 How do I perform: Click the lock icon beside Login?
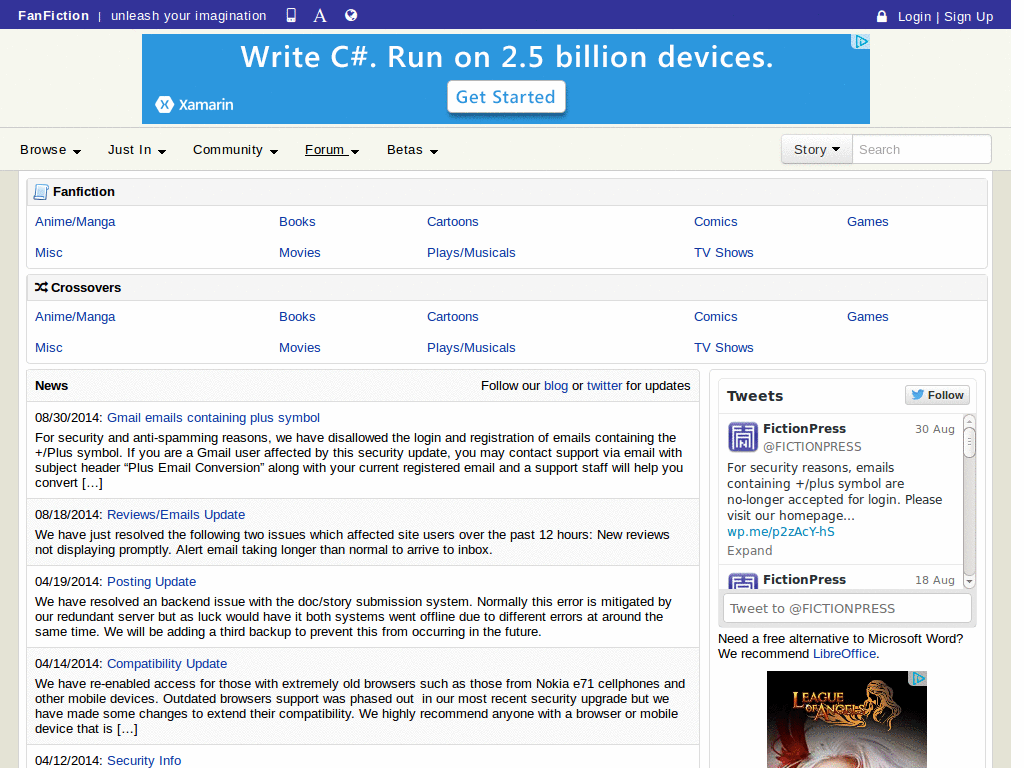coord(882,16)
